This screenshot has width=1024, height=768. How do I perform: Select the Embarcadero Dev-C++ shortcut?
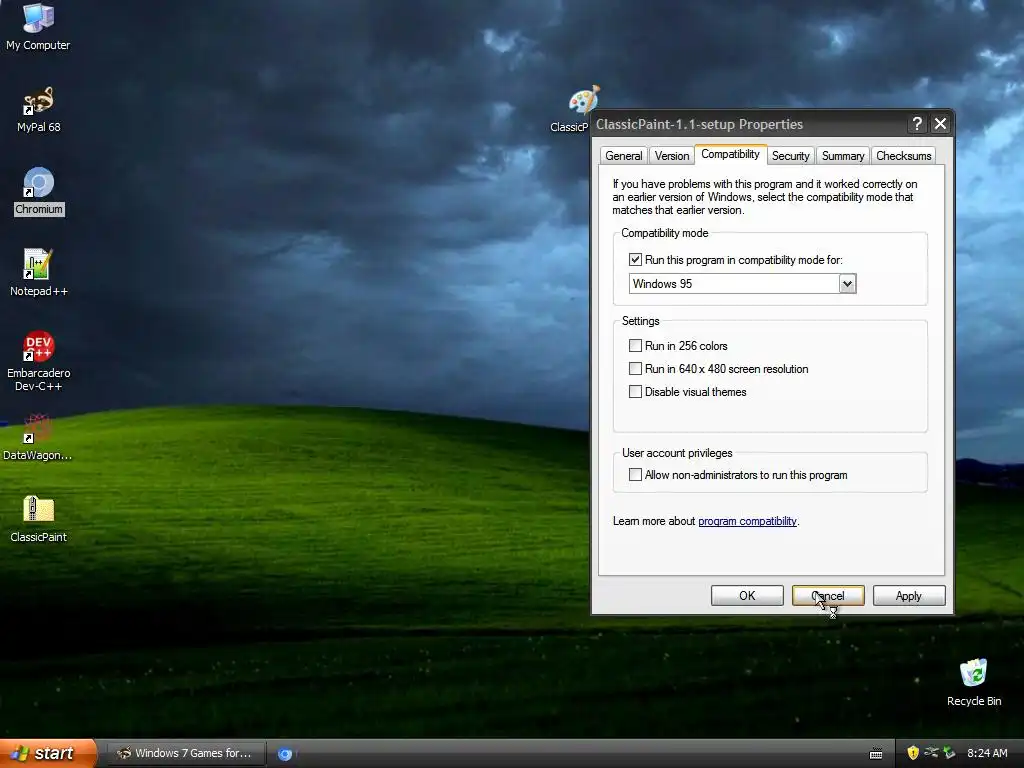click(x=39, y=361)
